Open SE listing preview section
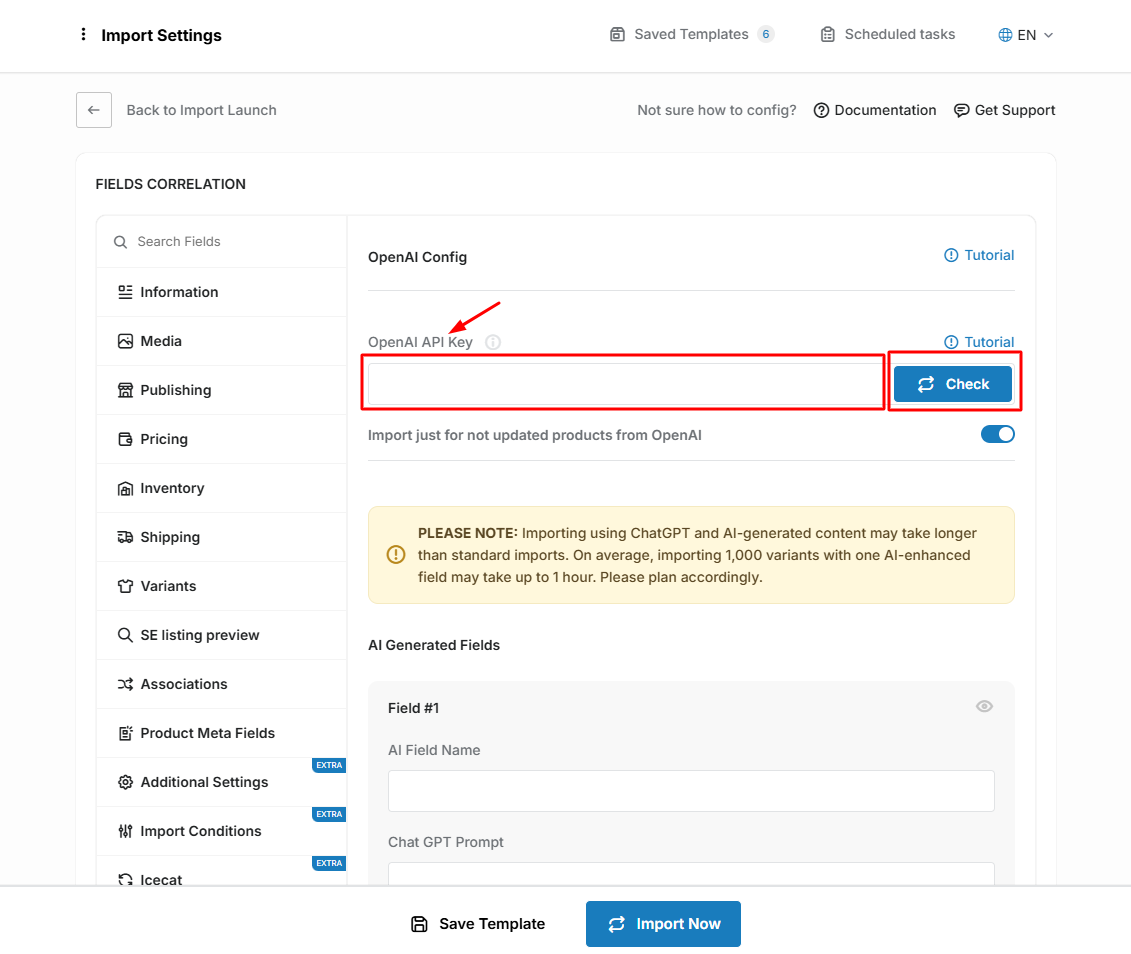1131x954 pixels. pyautogui.click(x=221, y=635)
